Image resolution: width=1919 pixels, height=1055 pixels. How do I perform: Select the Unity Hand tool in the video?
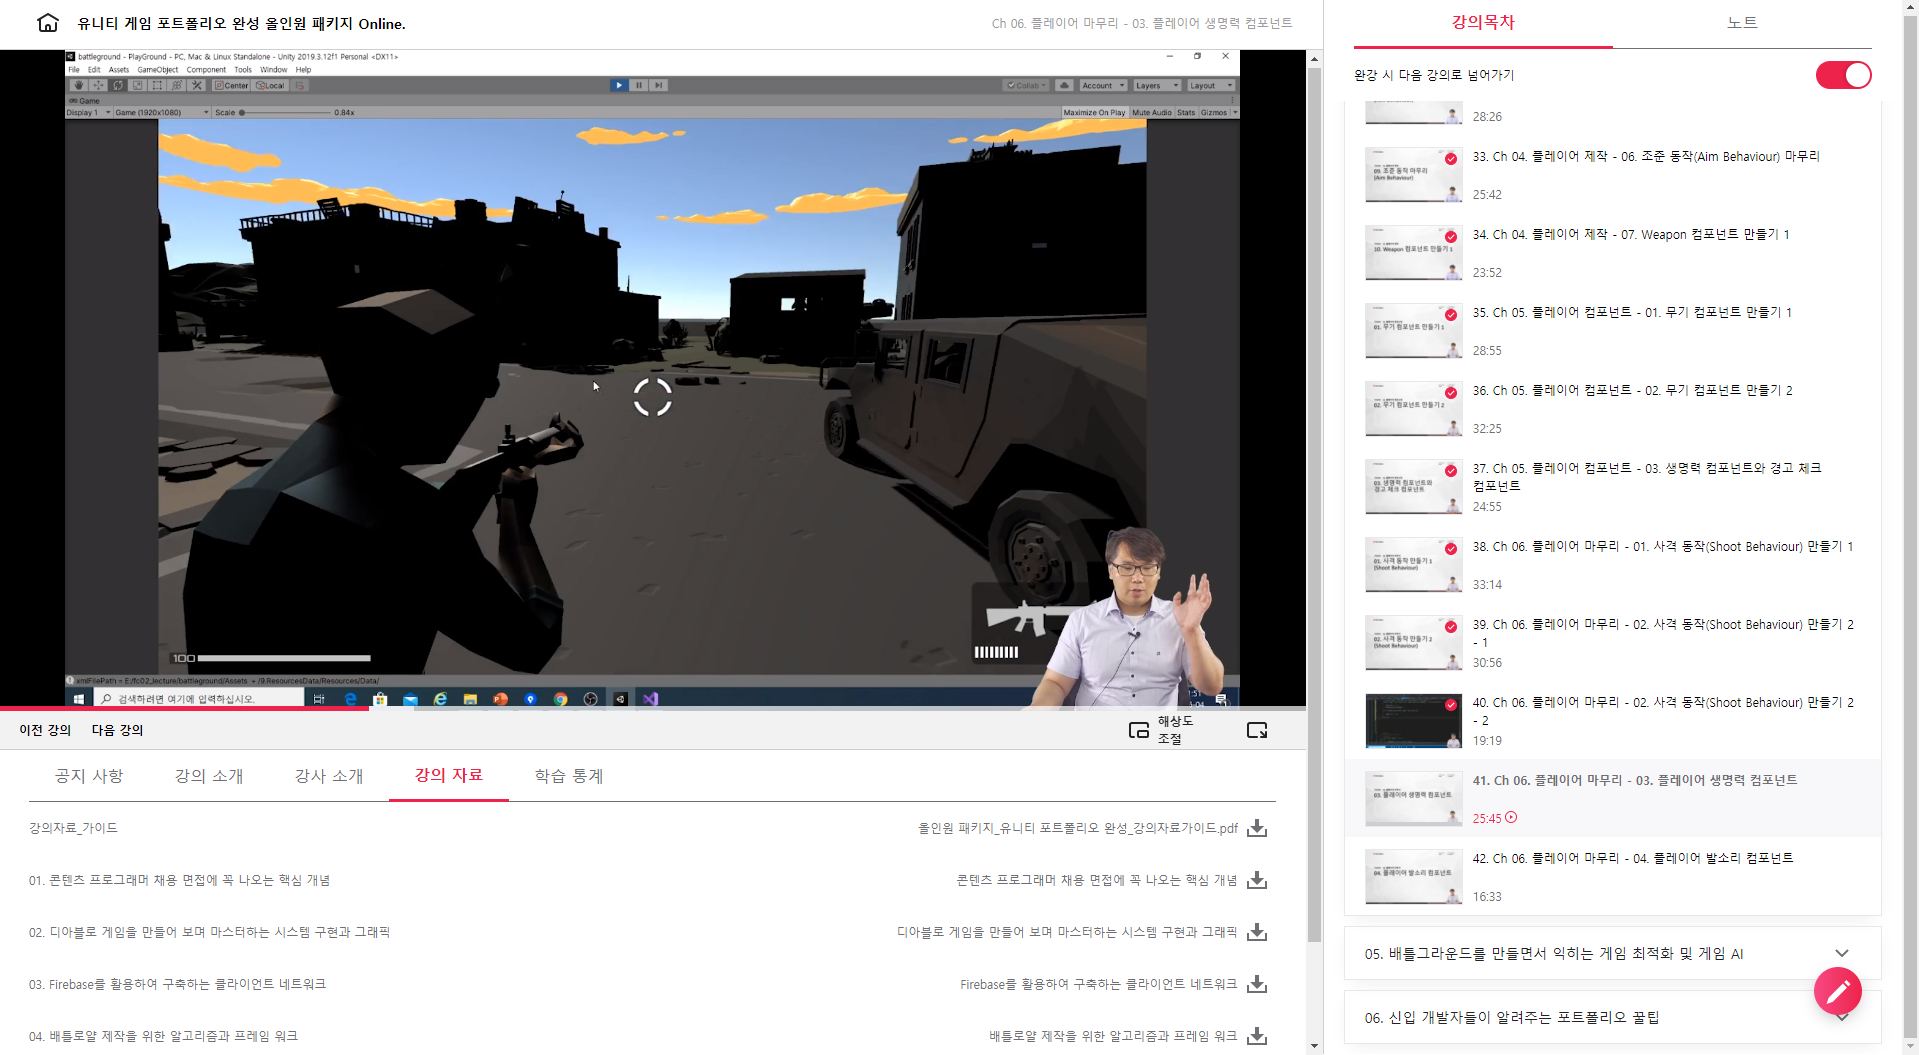(79, 85)
